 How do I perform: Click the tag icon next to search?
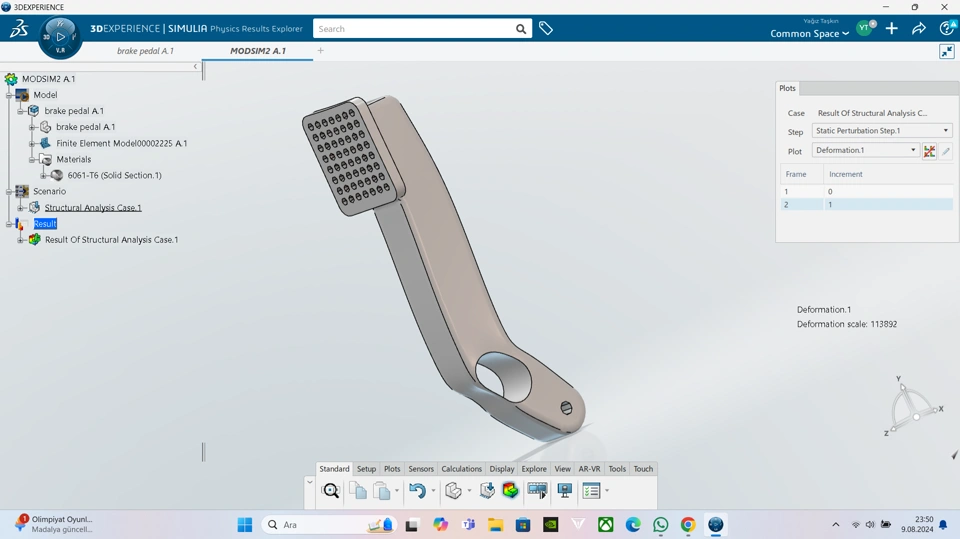tap(546, 28)
